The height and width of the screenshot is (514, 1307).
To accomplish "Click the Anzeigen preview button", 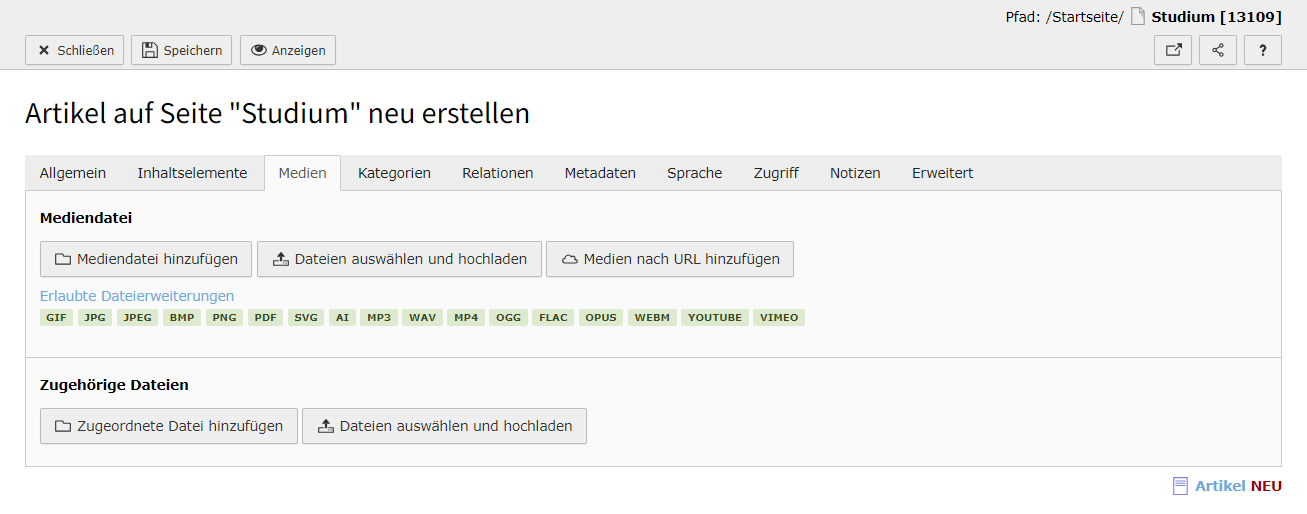I will (288, 50).
